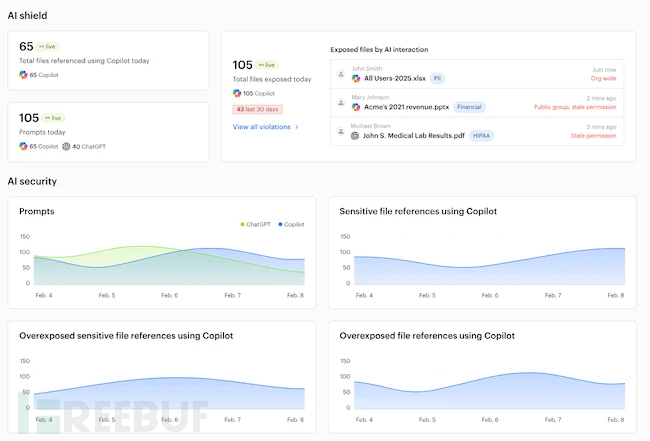Click Michael Brown's user avatar icon
Image resolution: width=650 pixels, height=441 pixels.
[341, 131]
